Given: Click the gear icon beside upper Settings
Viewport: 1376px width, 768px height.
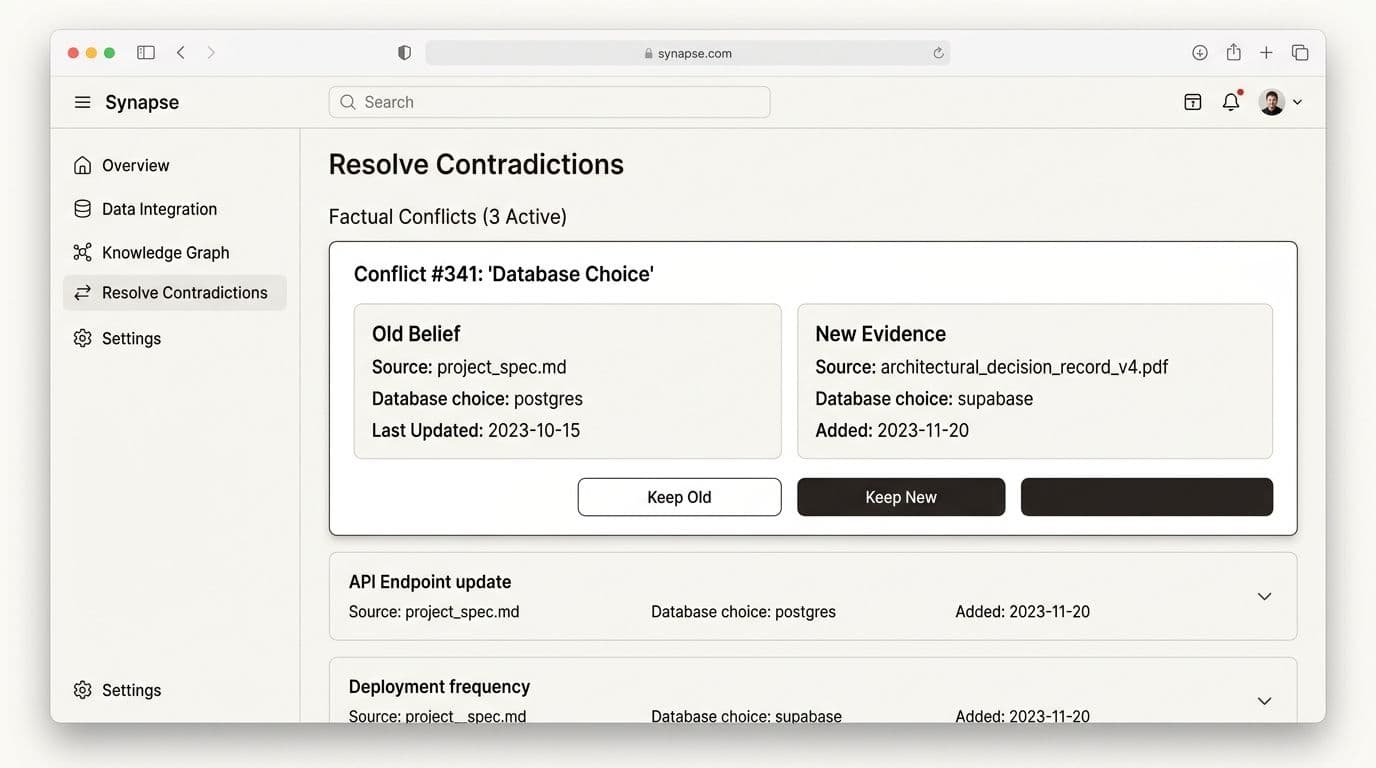Looking at the screenshot, I should tap(82, 338).
